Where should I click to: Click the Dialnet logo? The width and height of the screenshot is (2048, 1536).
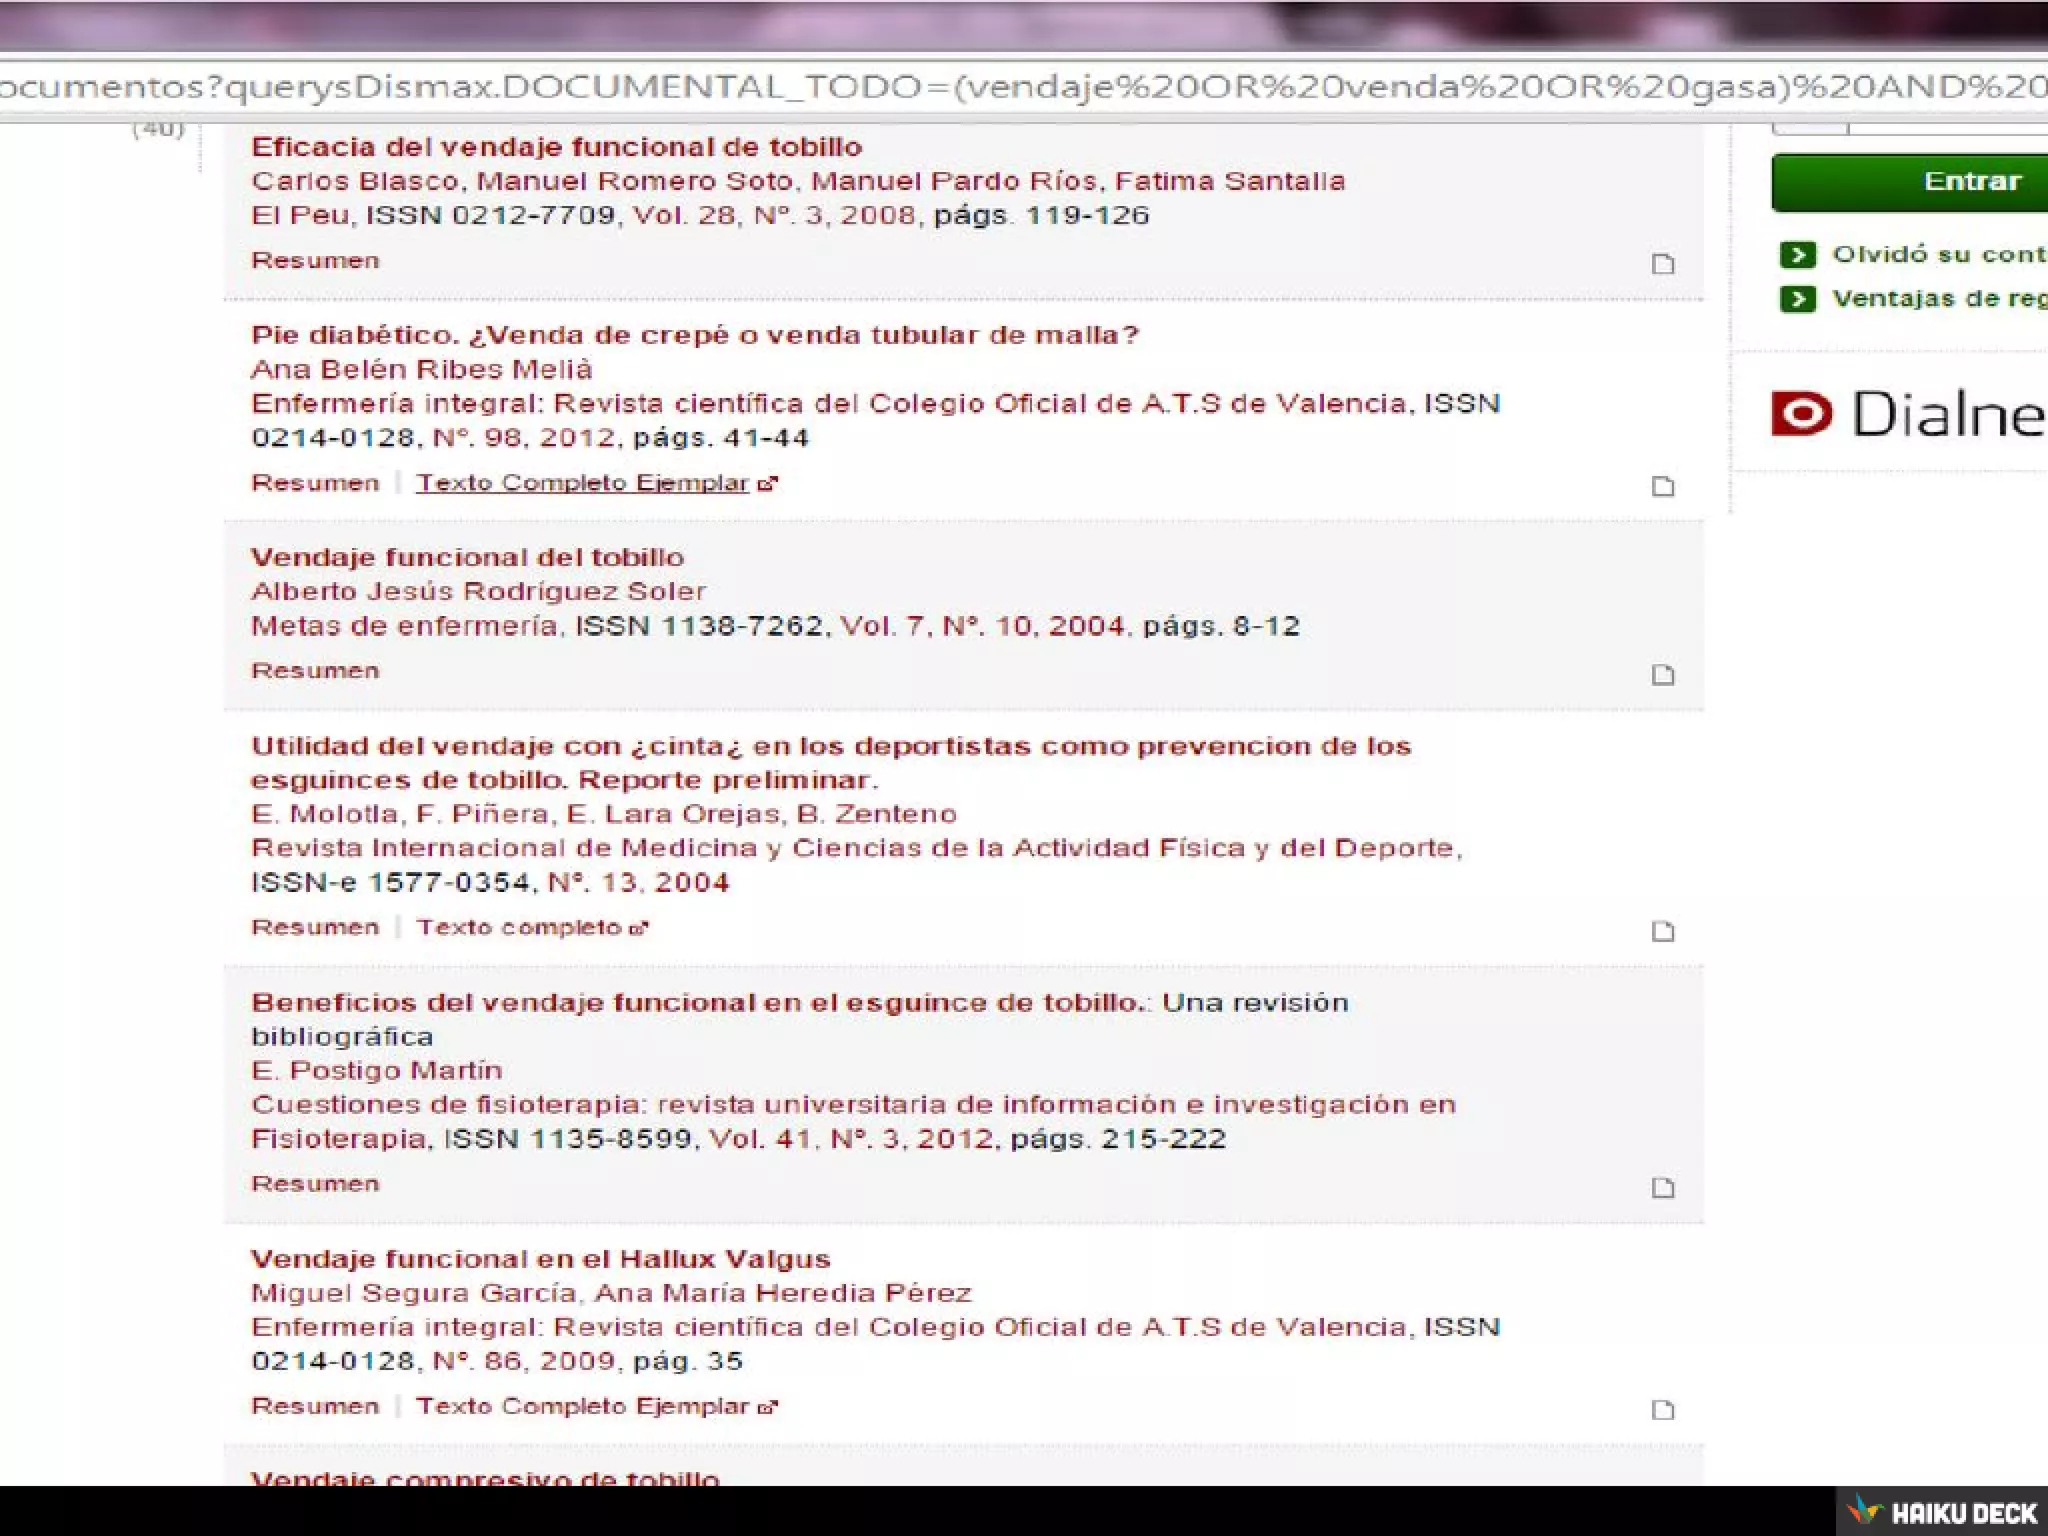click(x=1908, y=414)
